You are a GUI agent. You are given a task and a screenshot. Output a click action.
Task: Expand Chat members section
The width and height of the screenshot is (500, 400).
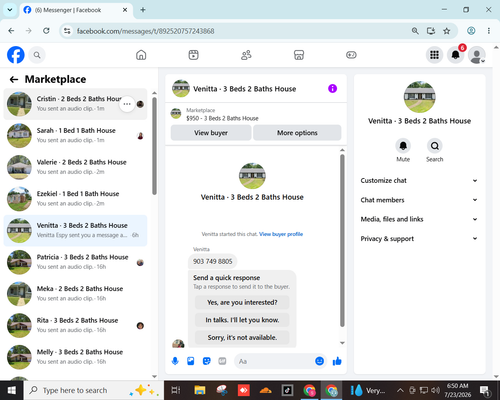419,200
